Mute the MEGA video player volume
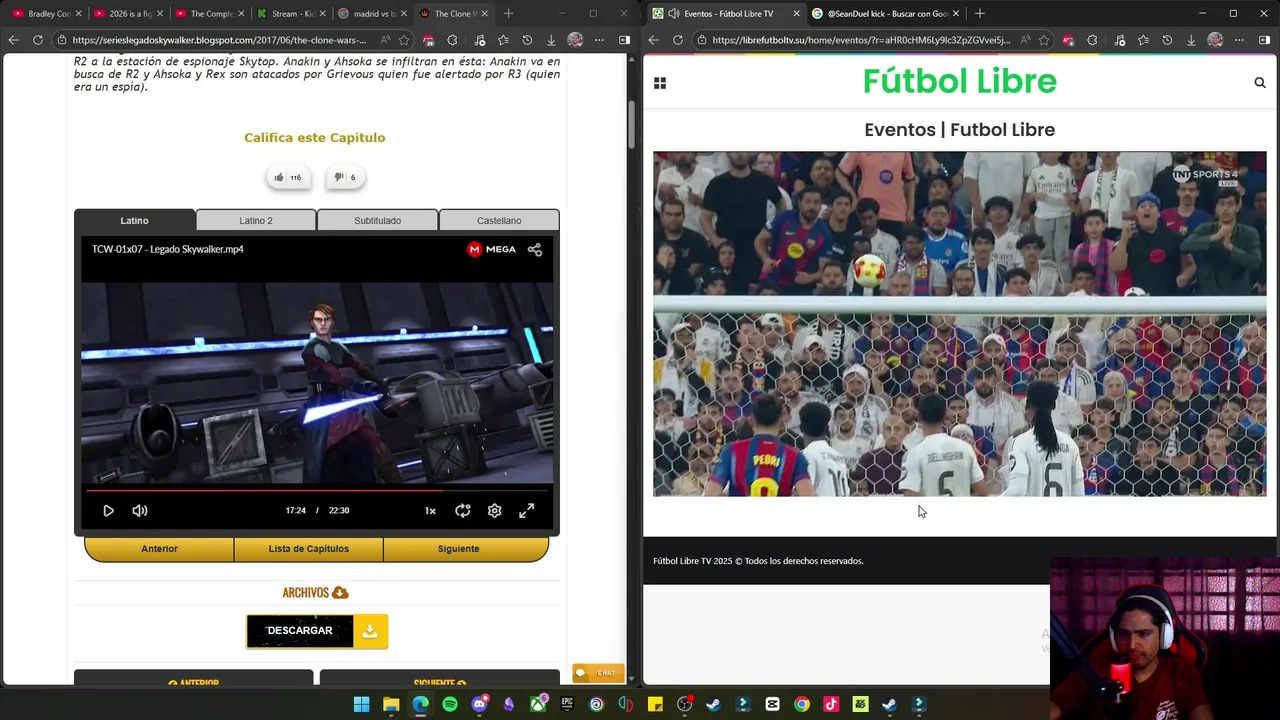This screenshot has height=720, width=1280. point(140,510)
